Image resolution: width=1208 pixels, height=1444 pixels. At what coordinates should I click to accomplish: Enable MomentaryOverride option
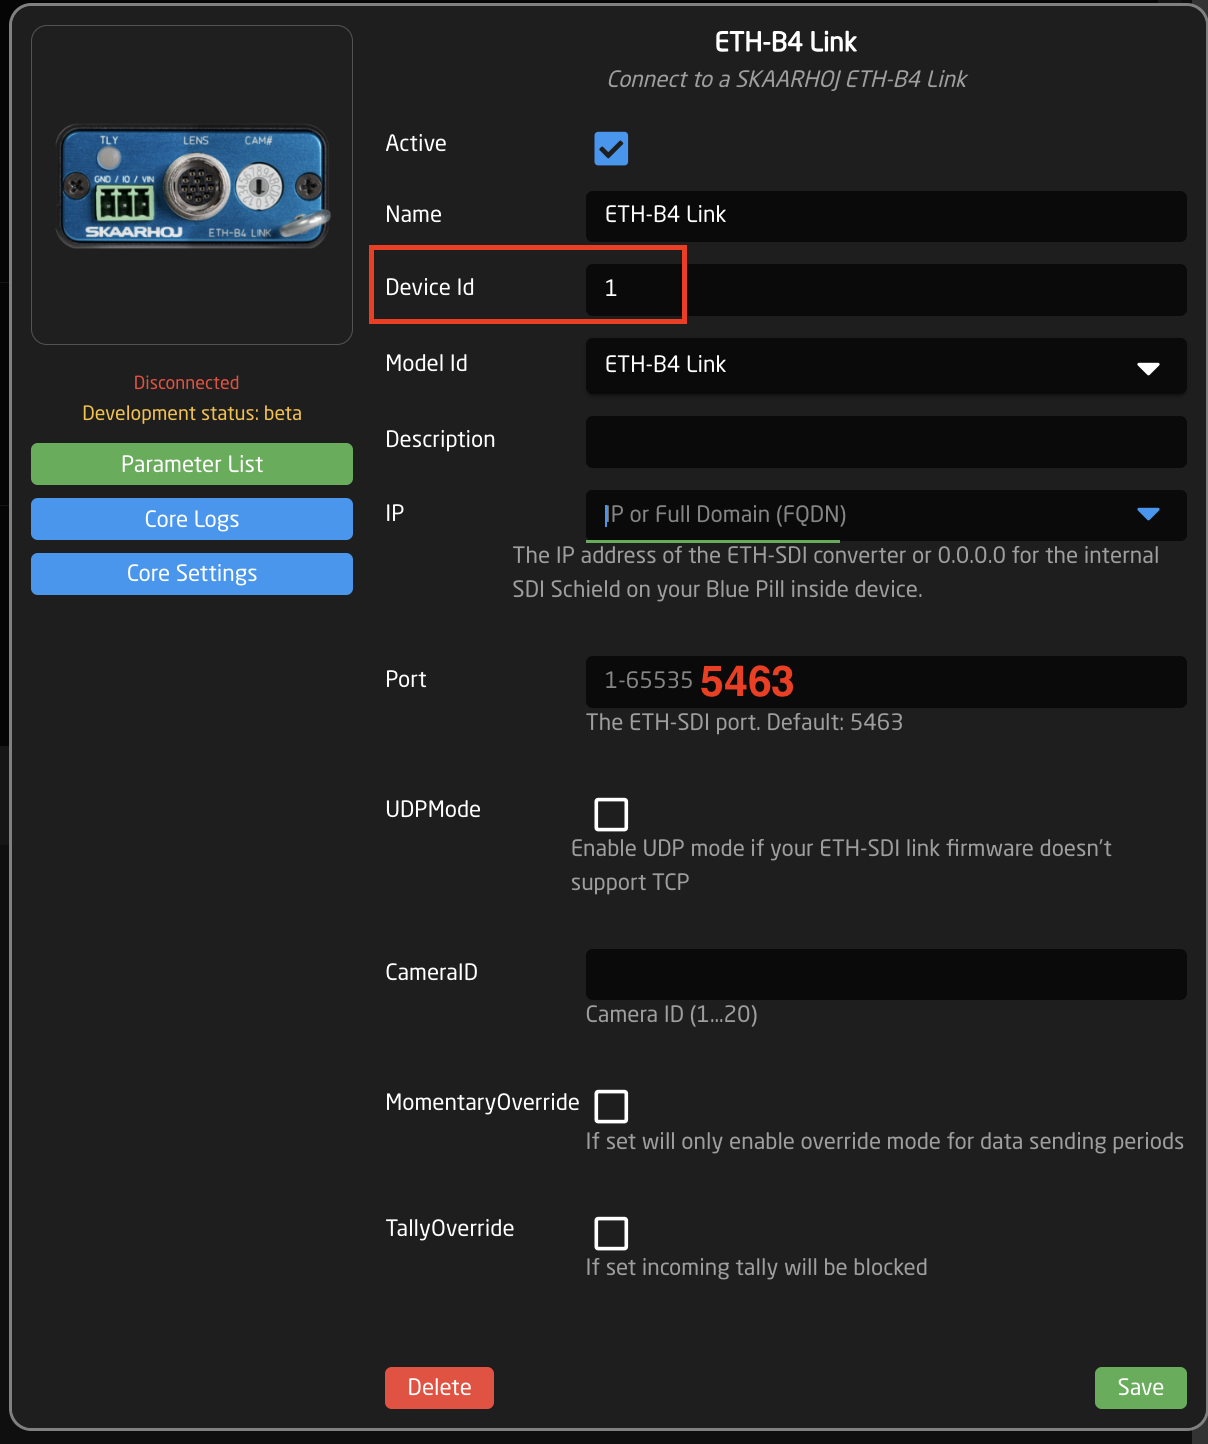point(610,1106)
